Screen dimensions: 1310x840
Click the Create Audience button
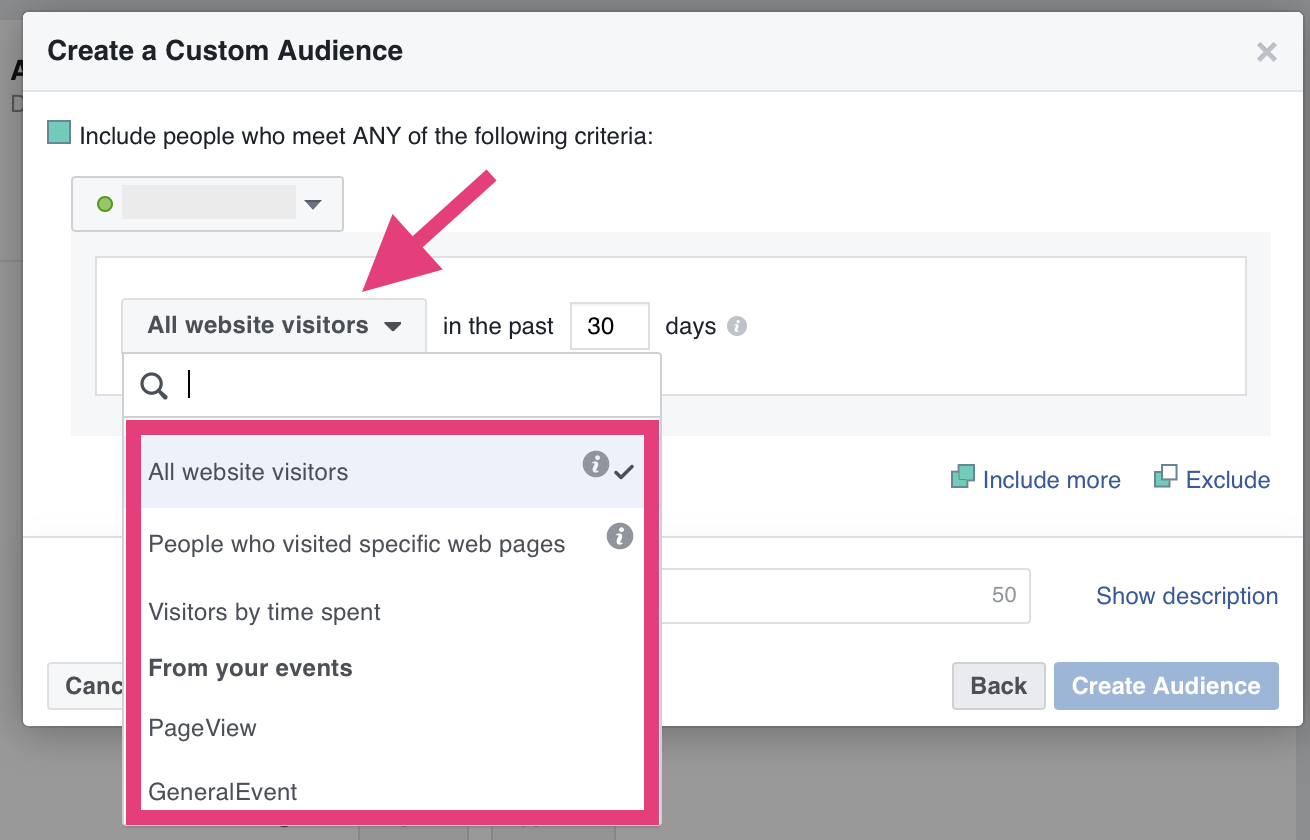(1166, 686)
